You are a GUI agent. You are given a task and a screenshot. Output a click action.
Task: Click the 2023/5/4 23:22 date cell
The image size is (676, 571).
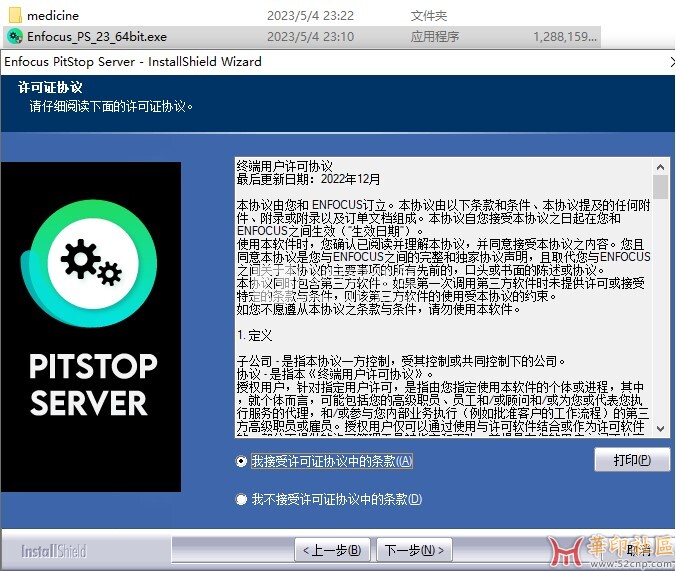point(310,16)
